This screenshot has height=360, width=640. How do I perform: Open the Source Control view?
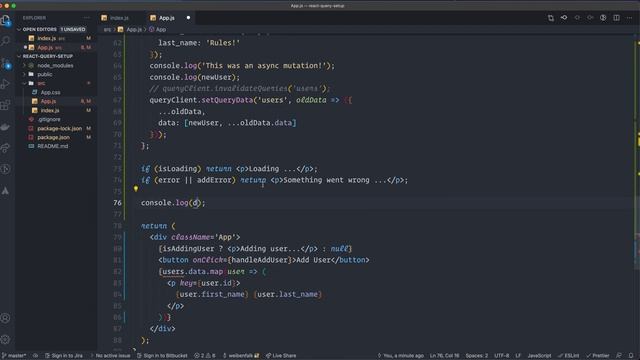pos(6,63)
